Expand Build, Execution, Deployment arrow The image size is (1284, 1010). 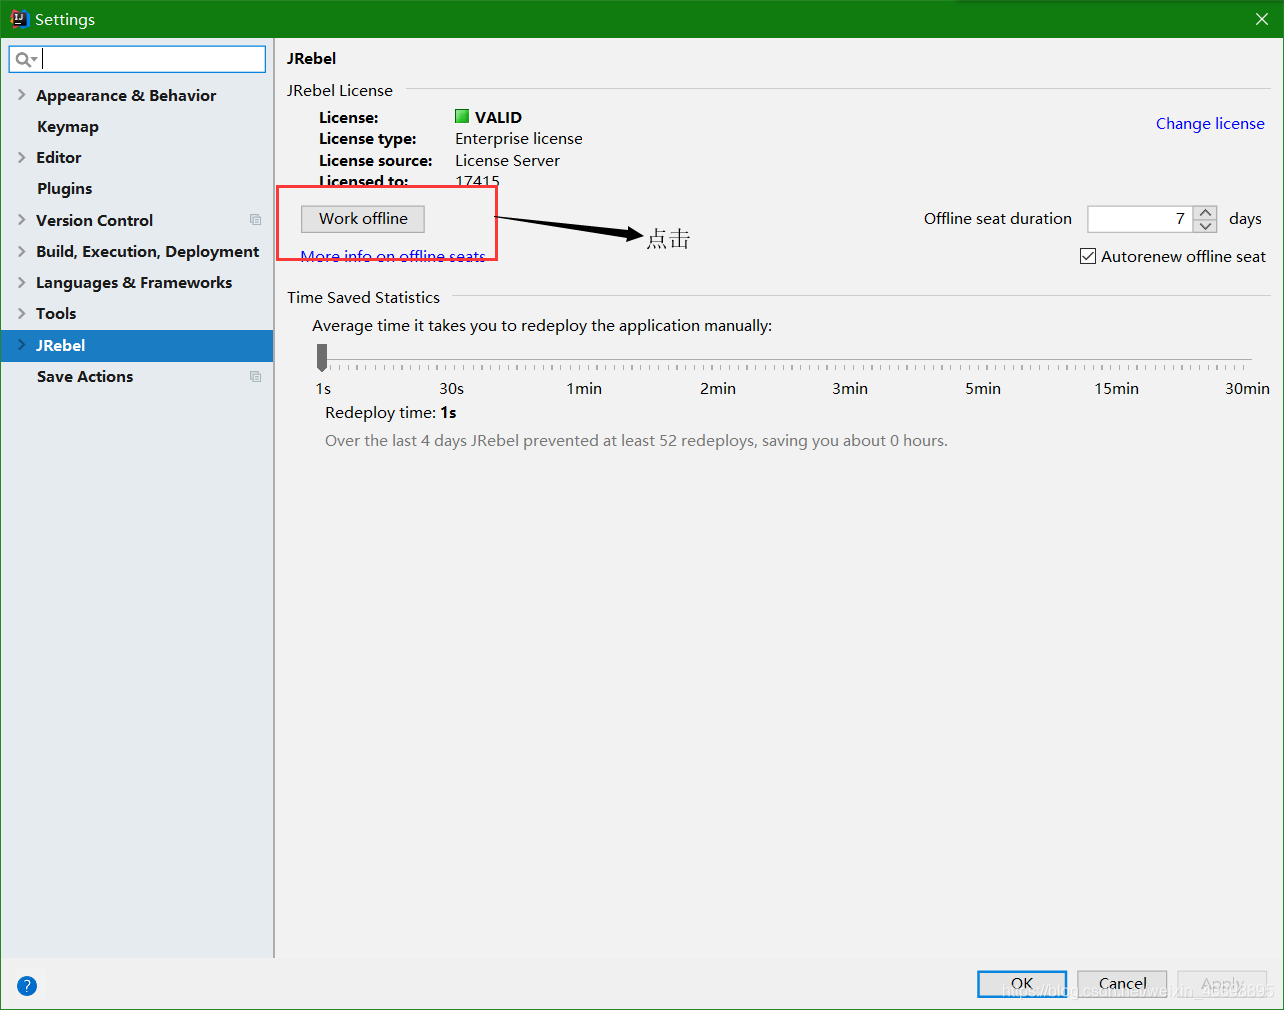[x=21, y=251]
